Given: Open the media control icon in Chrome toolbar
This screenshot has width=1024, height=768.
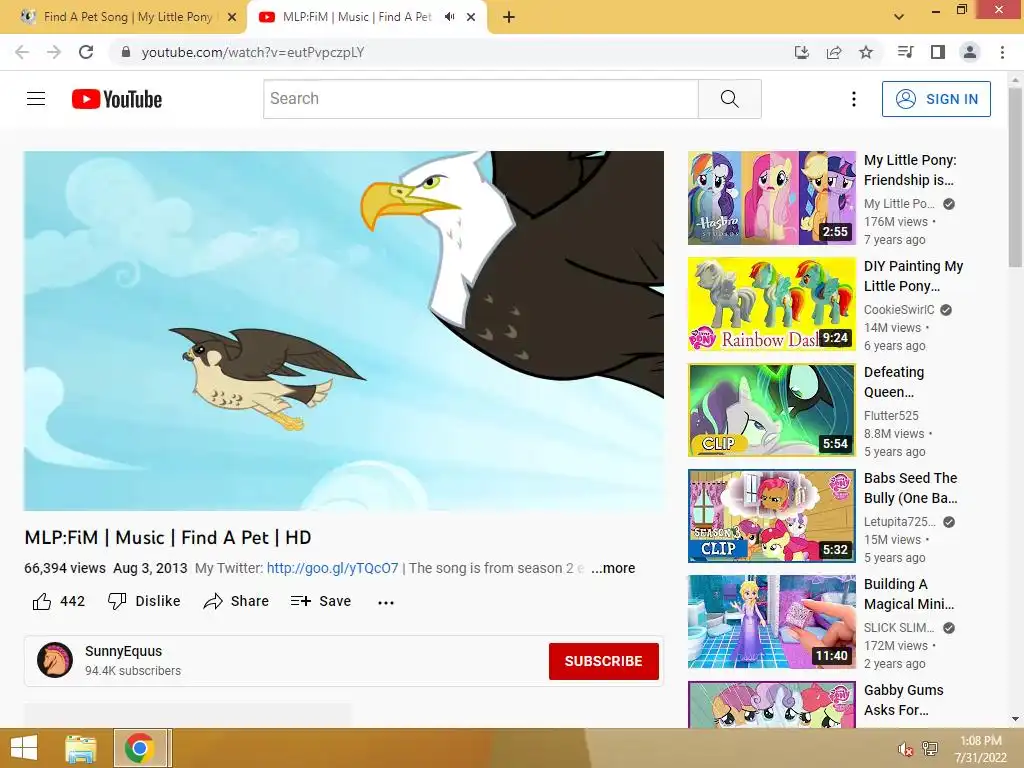Looking at the screenshot, I should 905,52.
